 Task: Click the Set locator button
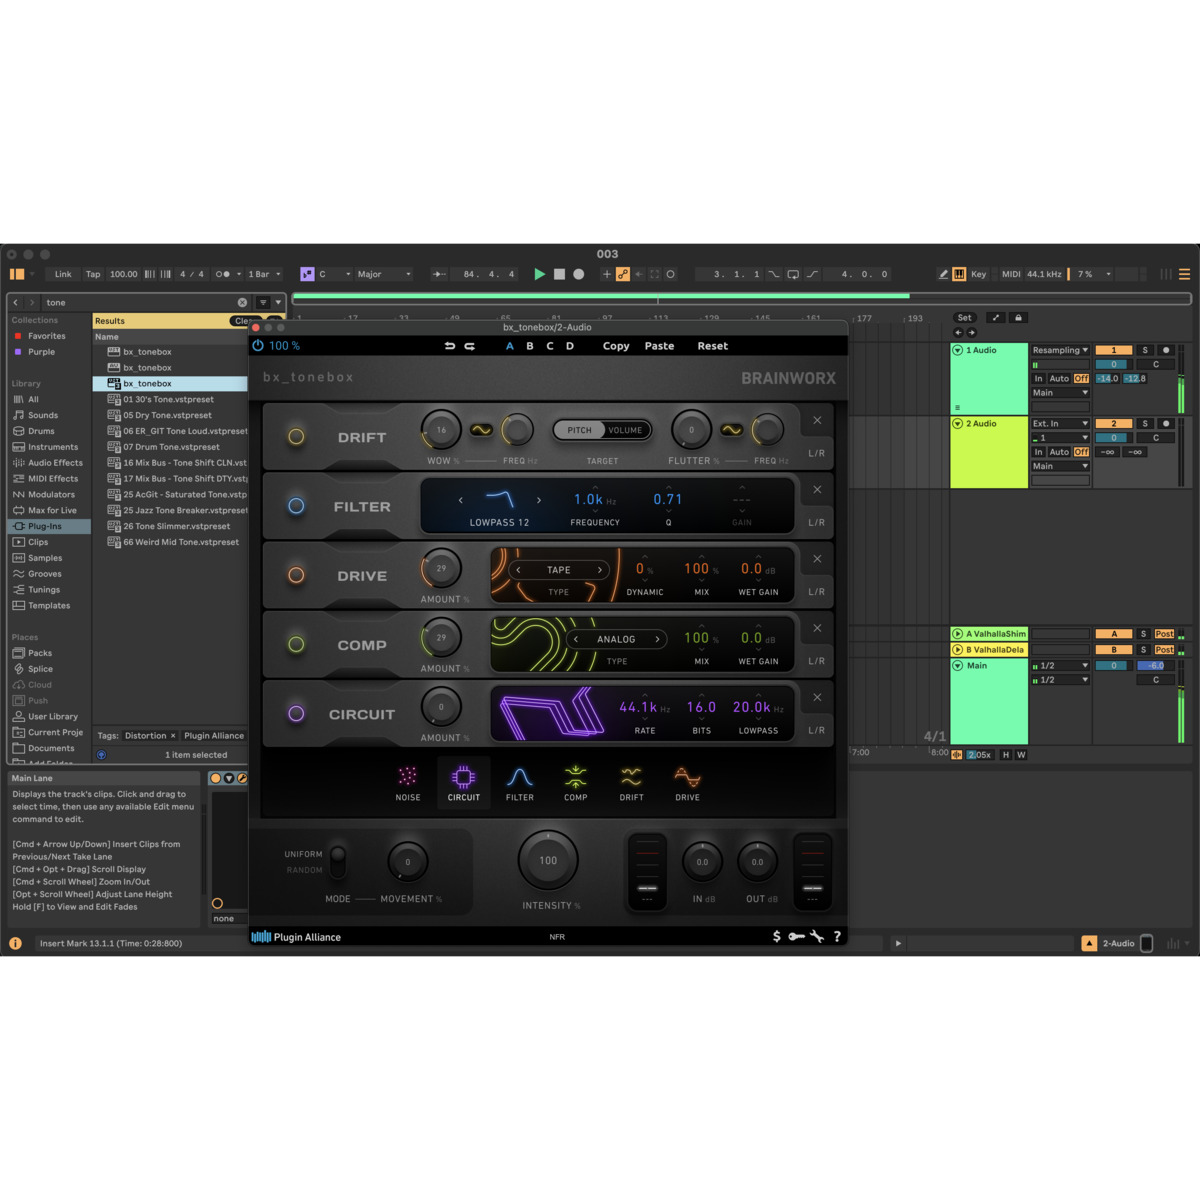964,318
